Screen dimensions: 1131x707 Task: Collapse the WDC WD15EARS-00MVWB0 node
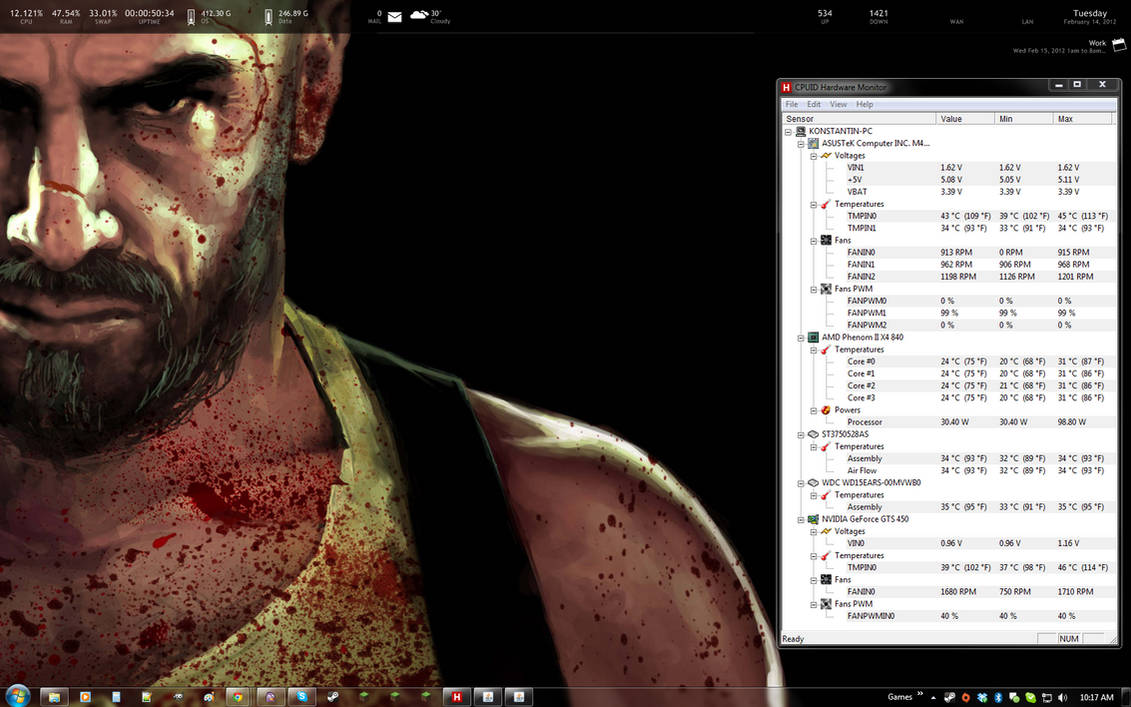click(801, 483)
